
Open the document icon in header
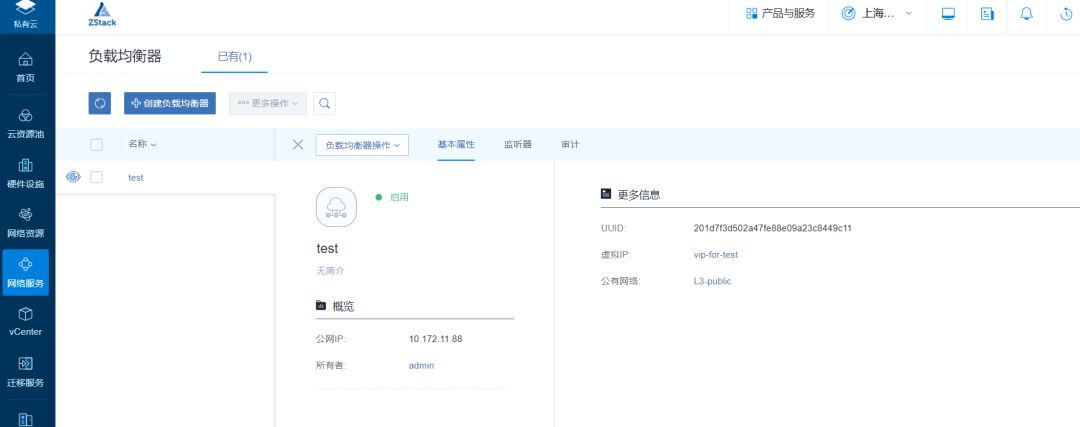coord(987,14)
